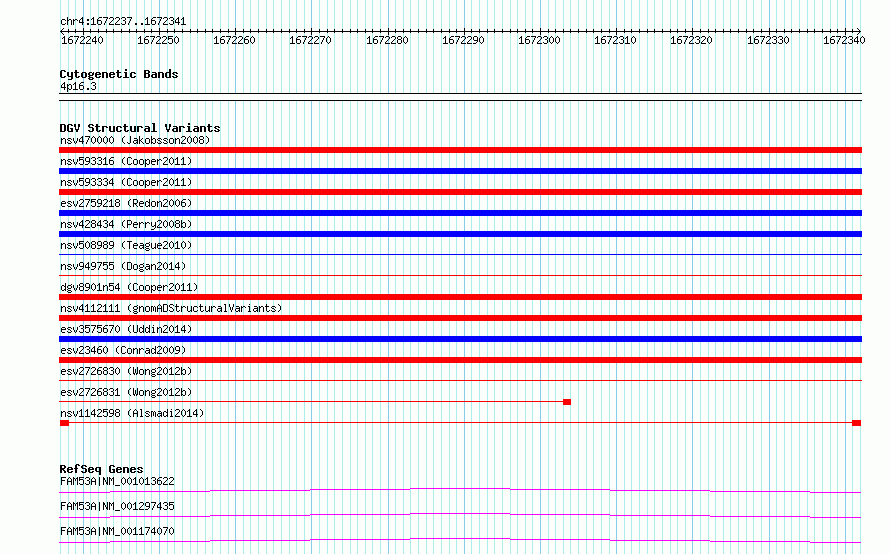The width and height of the screenshot is (890, 554).
Task: Click ruler position 1672240
Action: 82,40
